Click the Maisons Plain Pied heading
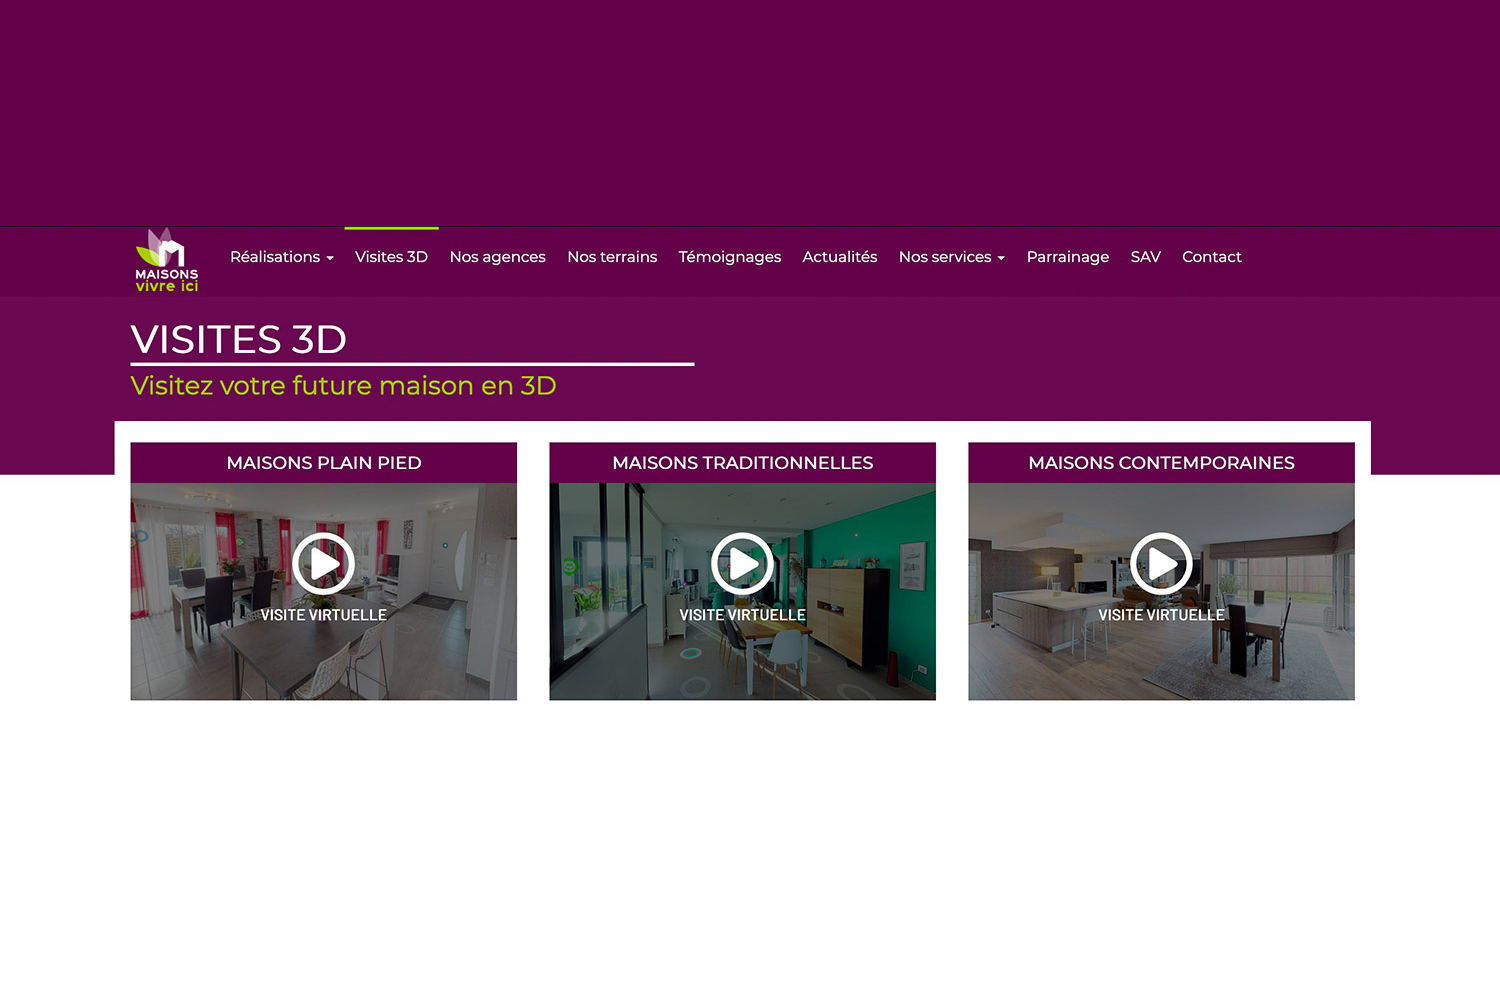Screen dimensions: 1500x1000 click(323, 463)
